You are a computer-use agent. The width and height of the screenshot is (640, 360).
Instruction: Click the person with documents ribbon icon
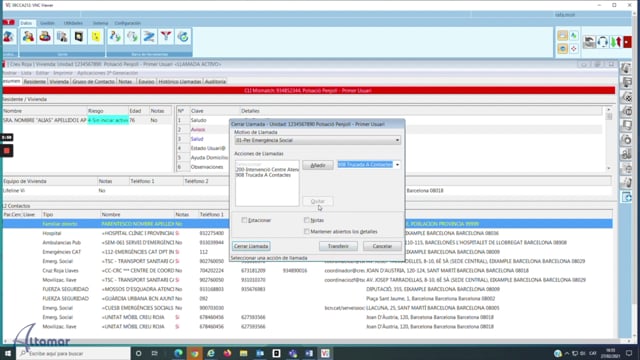(x=62, y=37)
